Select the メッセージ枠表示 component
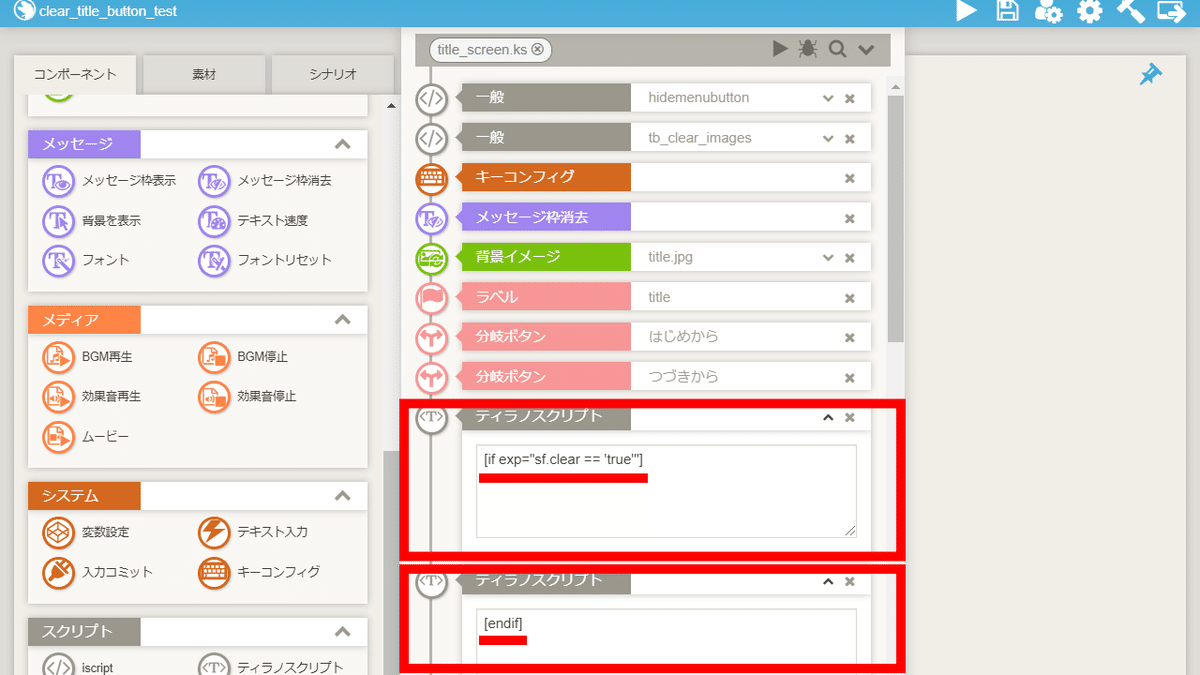Image resolution: width=1200 pixels, height=675 pixels. [109, 181]
